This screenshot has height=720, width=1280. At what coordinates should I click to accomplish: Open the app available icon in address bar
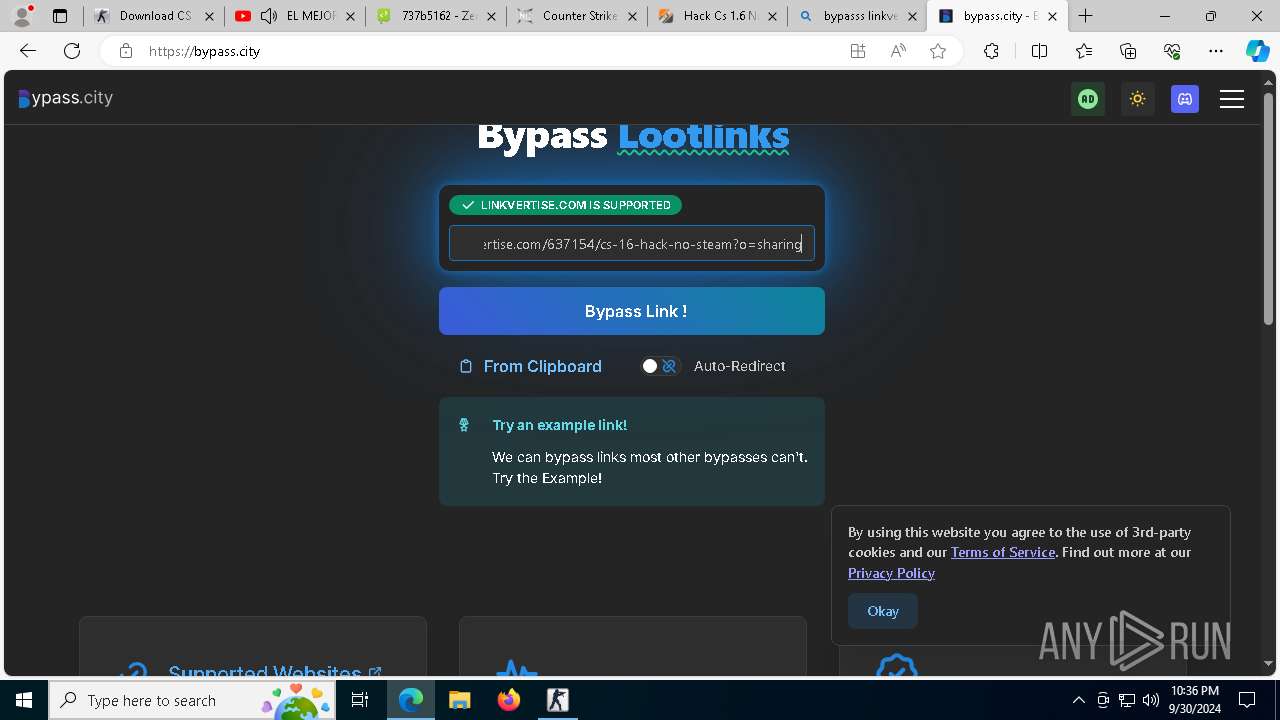point(858,51)
